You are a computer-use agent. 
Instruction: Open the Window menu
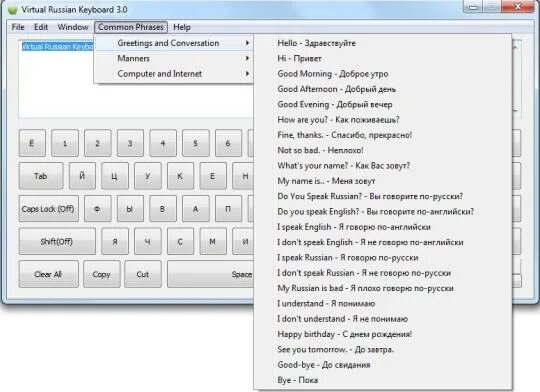[73, 27]
